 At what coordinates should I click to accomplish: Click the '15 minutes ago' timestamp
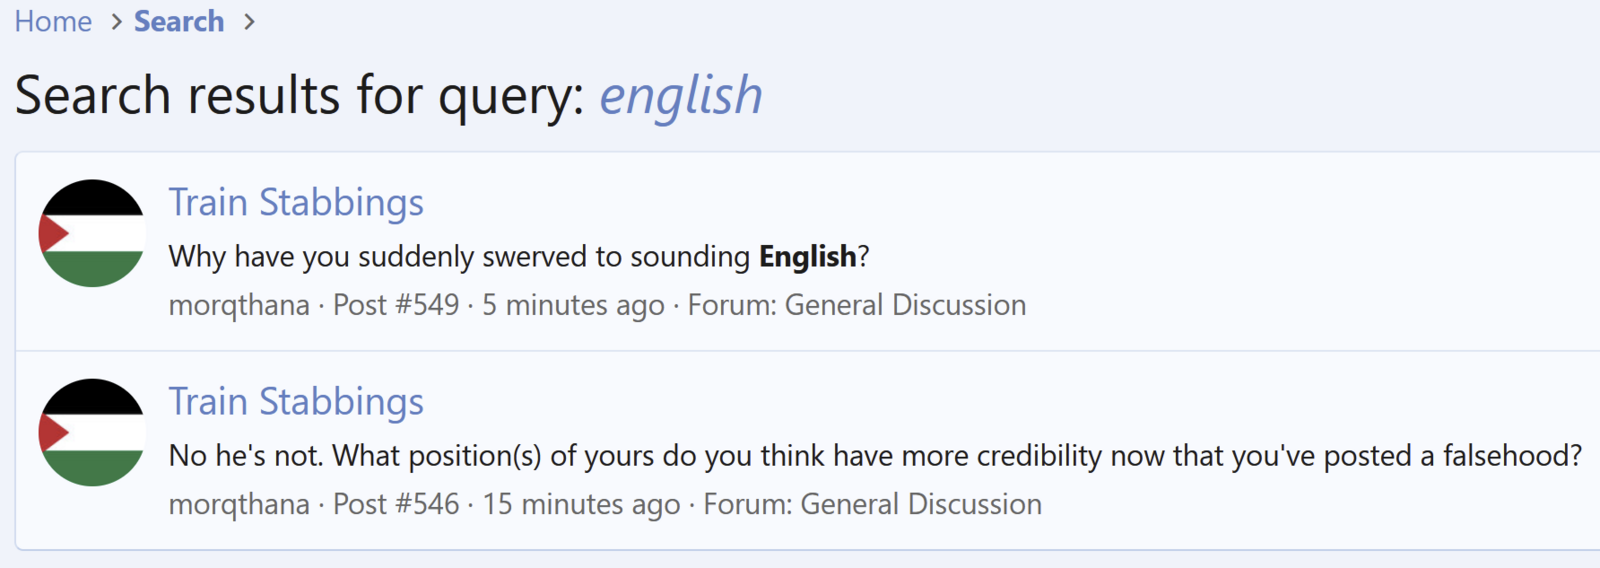(x=581, y=504)
